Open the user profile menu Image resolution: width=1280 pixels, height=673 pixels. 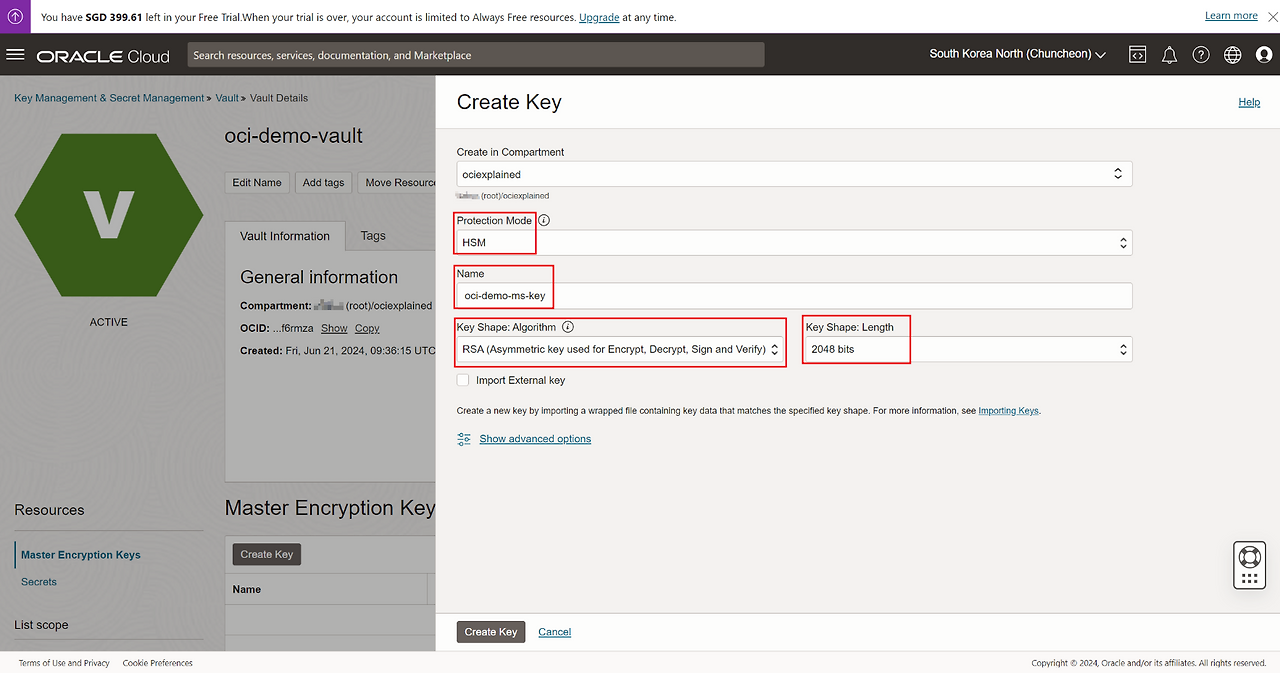pyautogui.click(x=1264, y=55)
